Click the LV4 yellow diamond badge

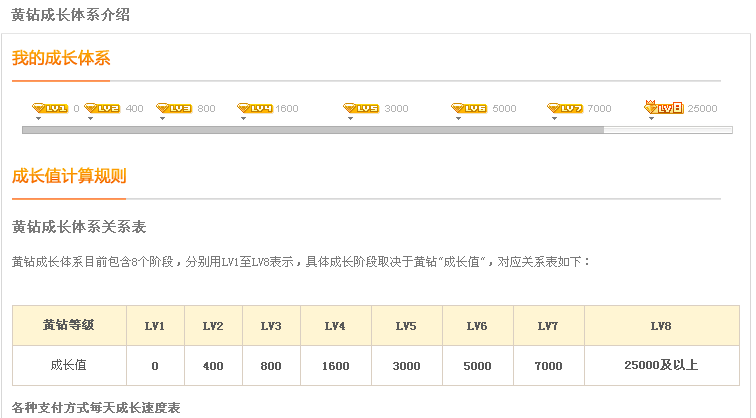point(255,108)
